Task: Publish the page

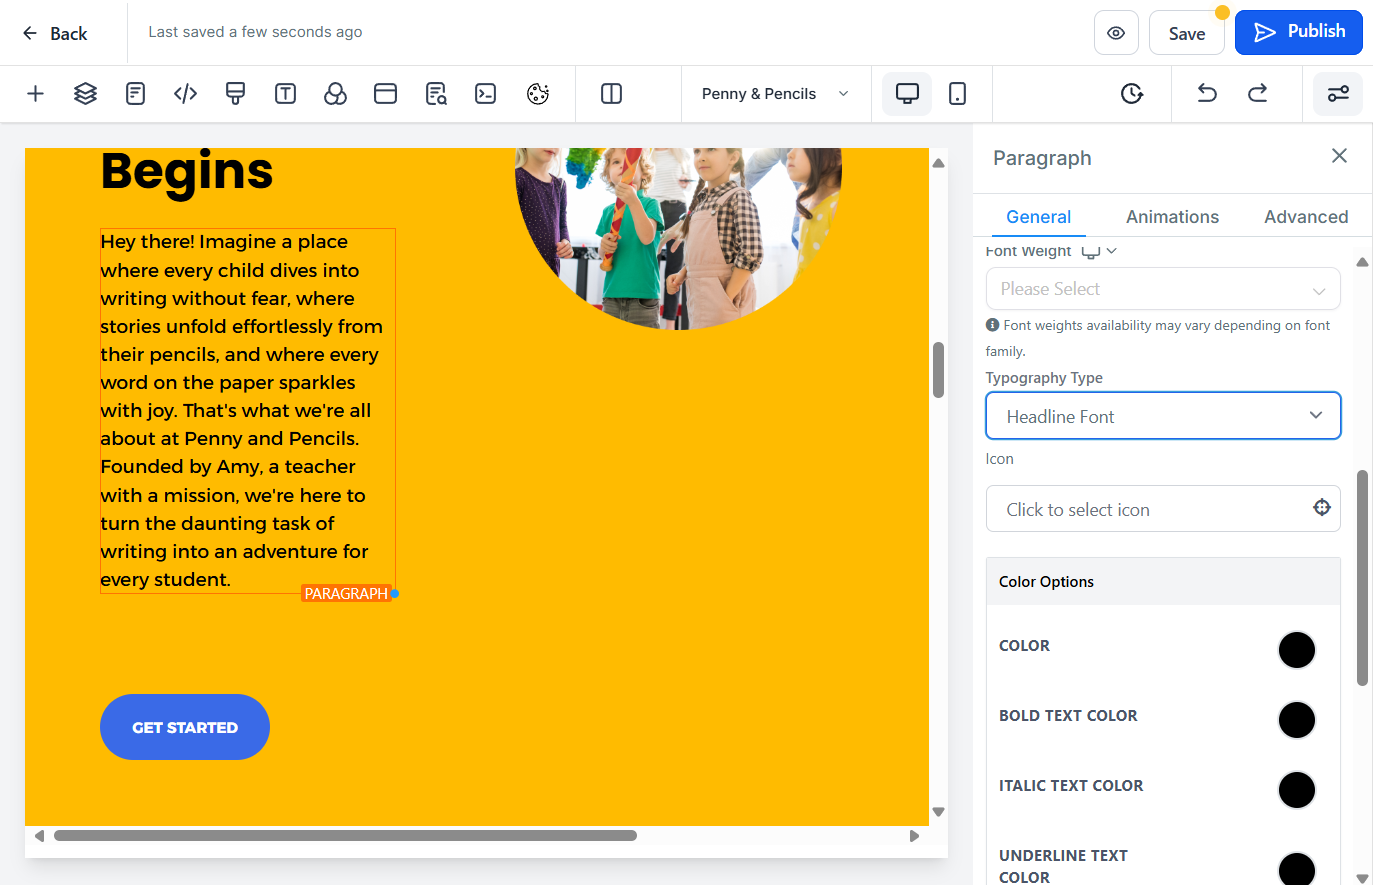Action: click(1299, 32)
